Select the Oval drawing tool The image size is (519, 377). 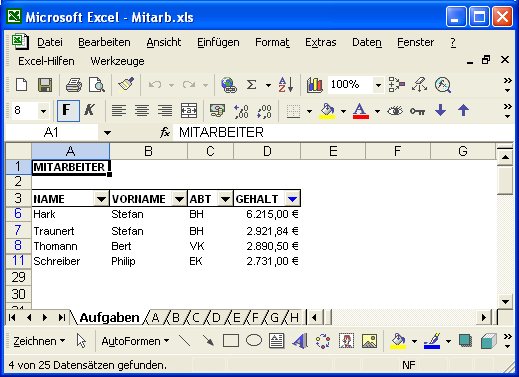(x=254, y=341)
